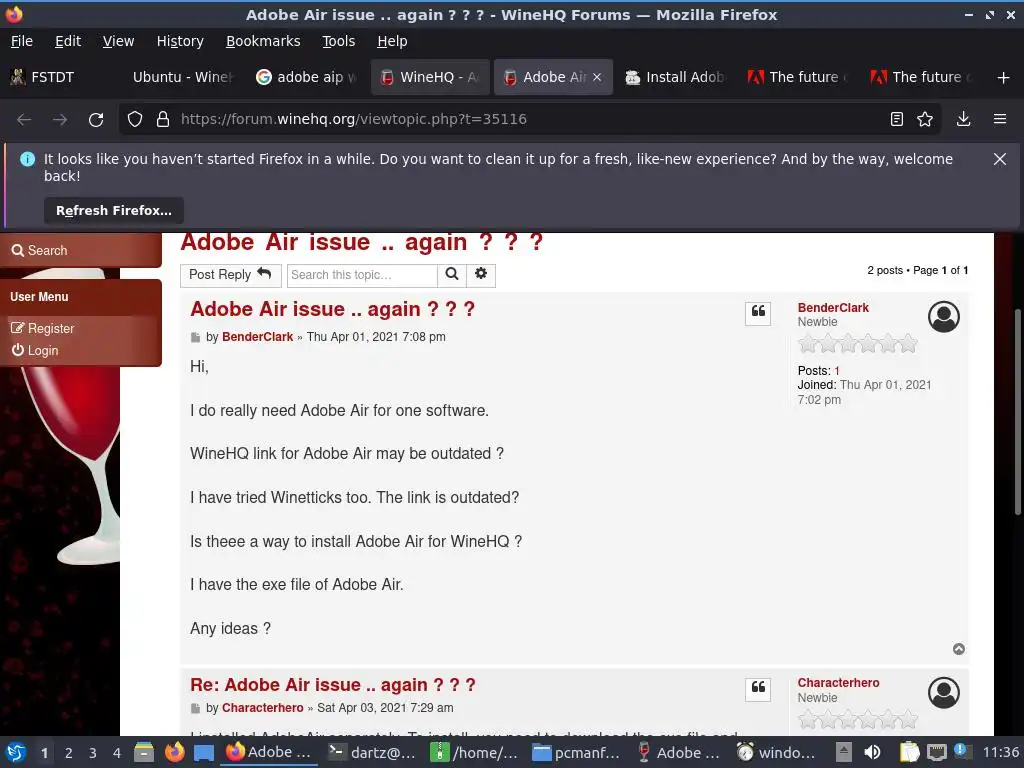Open the History menu
1024x768 pixels.
point(180,41)
